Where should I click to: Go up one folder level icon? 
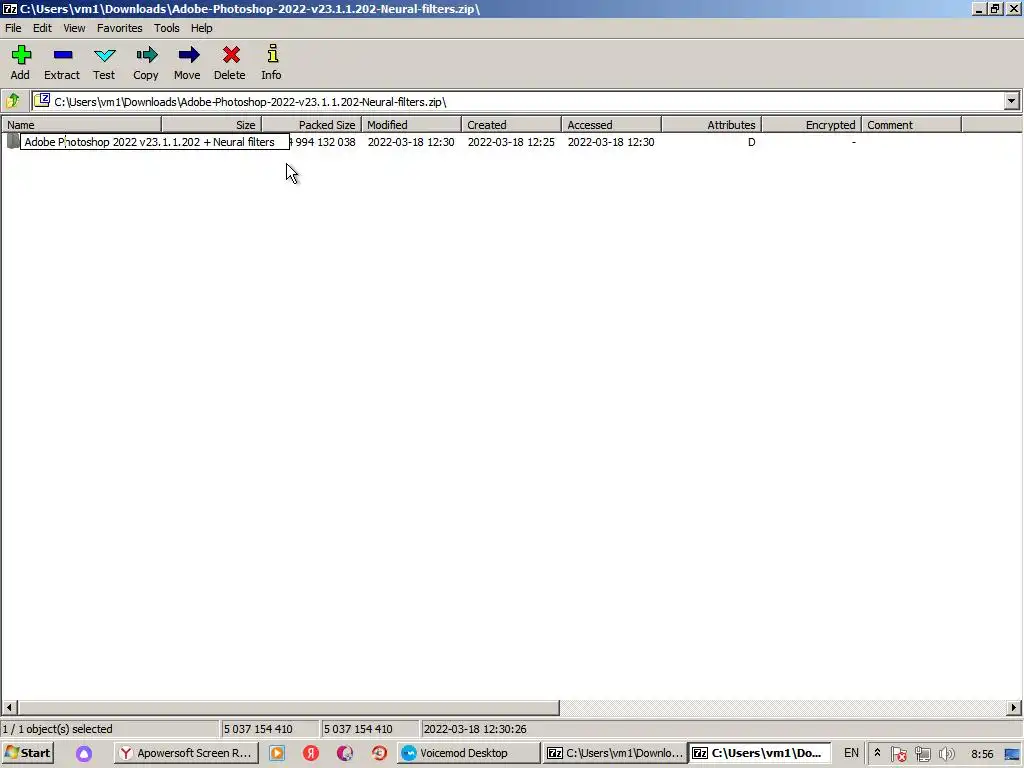coord(13,101)
